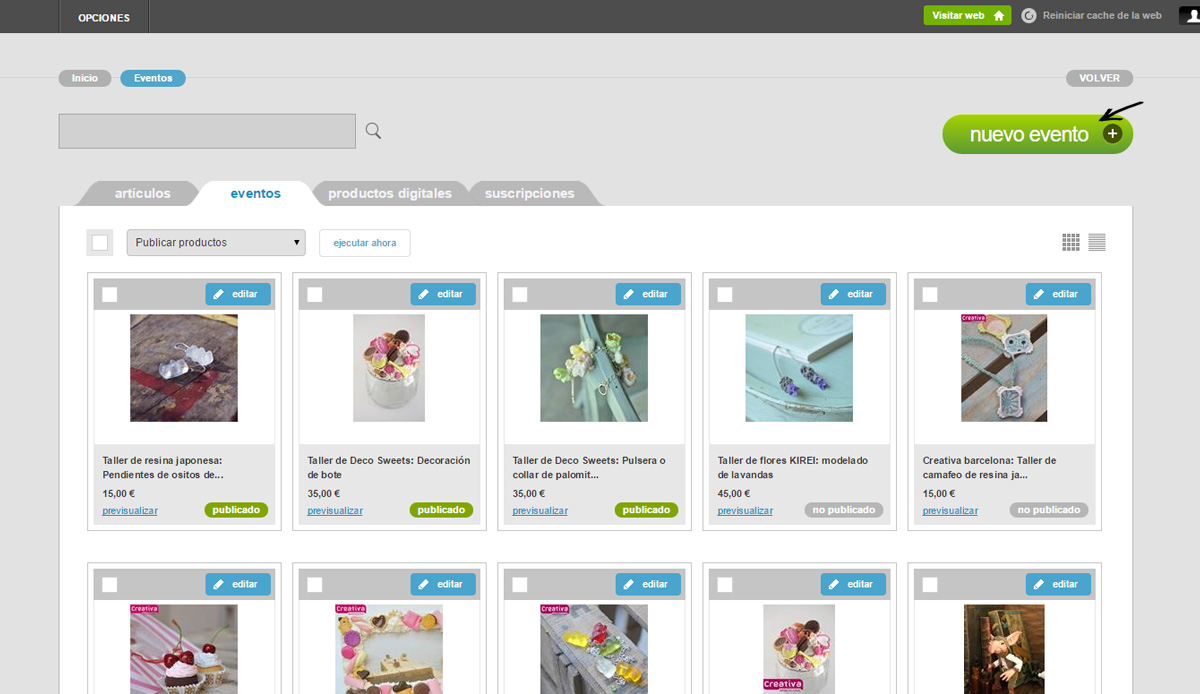The image size is (1200, 694).
Task: Open the bear earrings thumbnail on the resina japonesa card
Action: (184, 368)
